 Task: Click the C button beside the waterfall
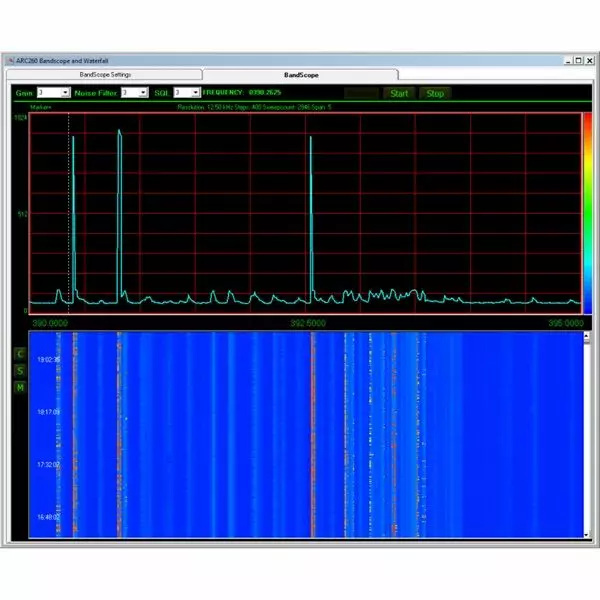[18, 353]
